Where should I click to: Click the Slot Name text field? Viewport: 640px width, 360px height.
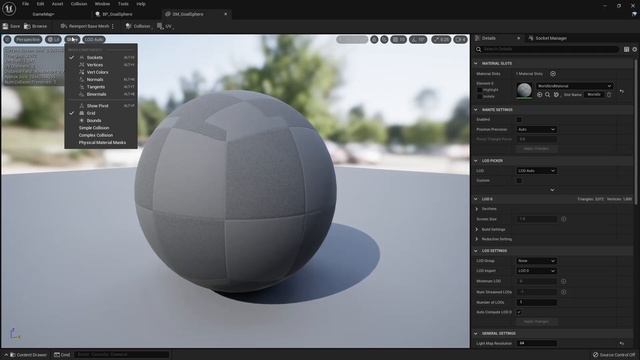pos(594,95)
